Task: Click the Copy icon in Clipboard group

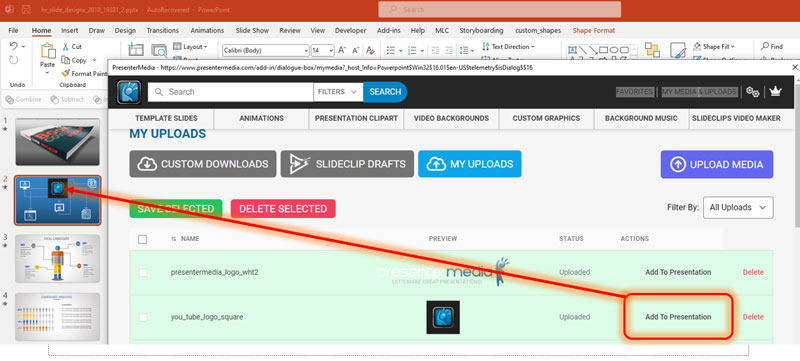Action: tap(65, 60)
